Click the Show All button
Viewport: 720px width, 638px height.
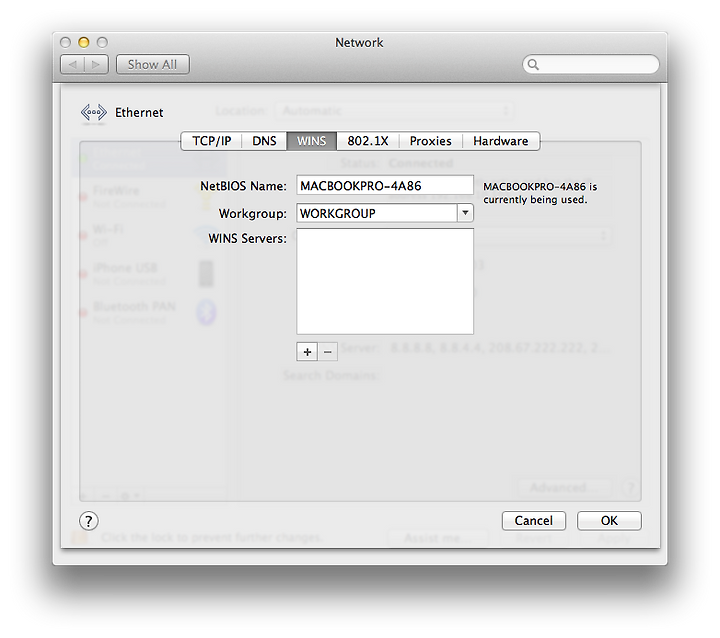(152, 65)
